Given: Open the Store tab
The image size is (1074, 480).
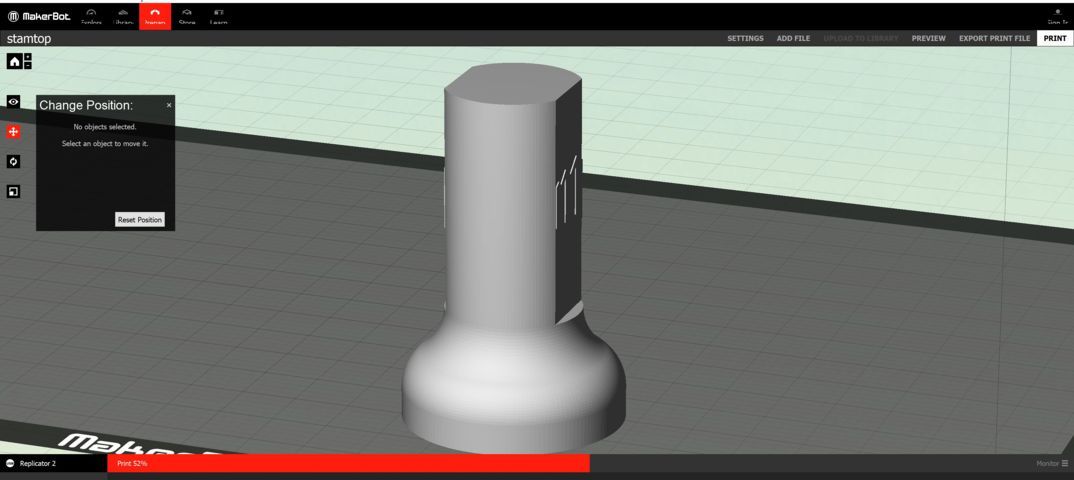Looking at the screenshot, I should pos(187,16).
